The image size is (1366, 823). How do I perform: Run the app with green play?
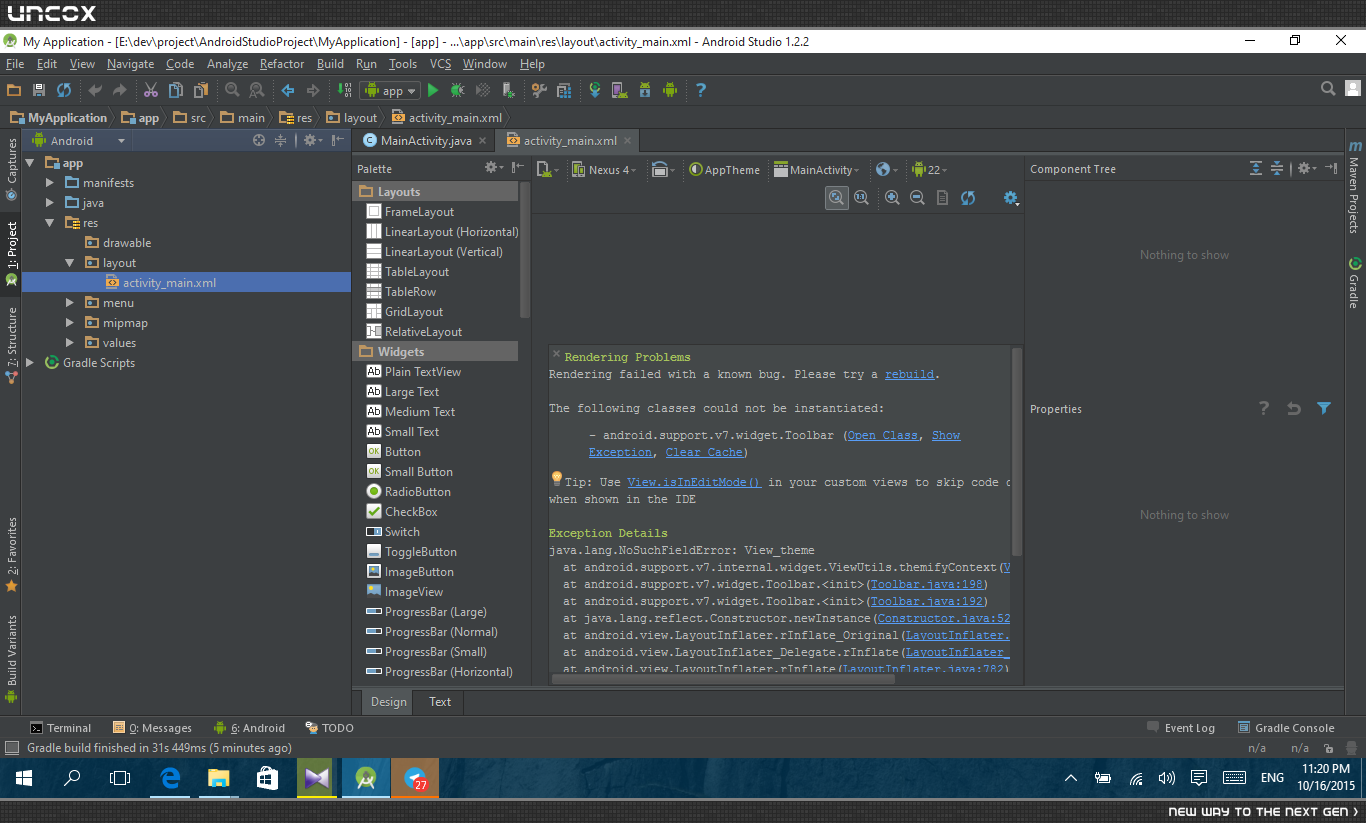[x=433, y=90]
